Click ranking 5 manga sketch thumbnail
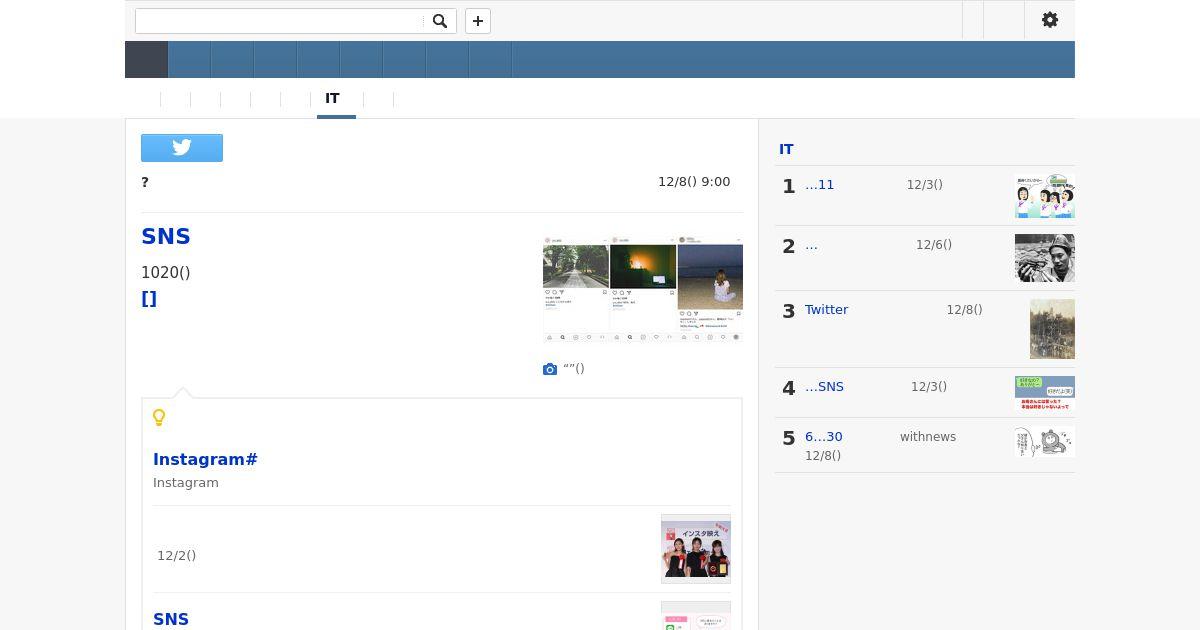 1044,442
